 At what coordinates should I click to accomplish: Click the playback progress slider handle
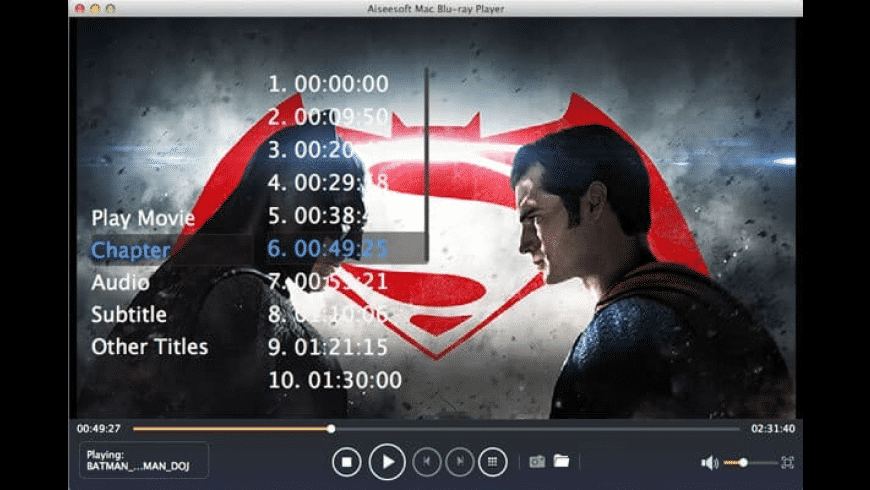click(x=331, y=428)
